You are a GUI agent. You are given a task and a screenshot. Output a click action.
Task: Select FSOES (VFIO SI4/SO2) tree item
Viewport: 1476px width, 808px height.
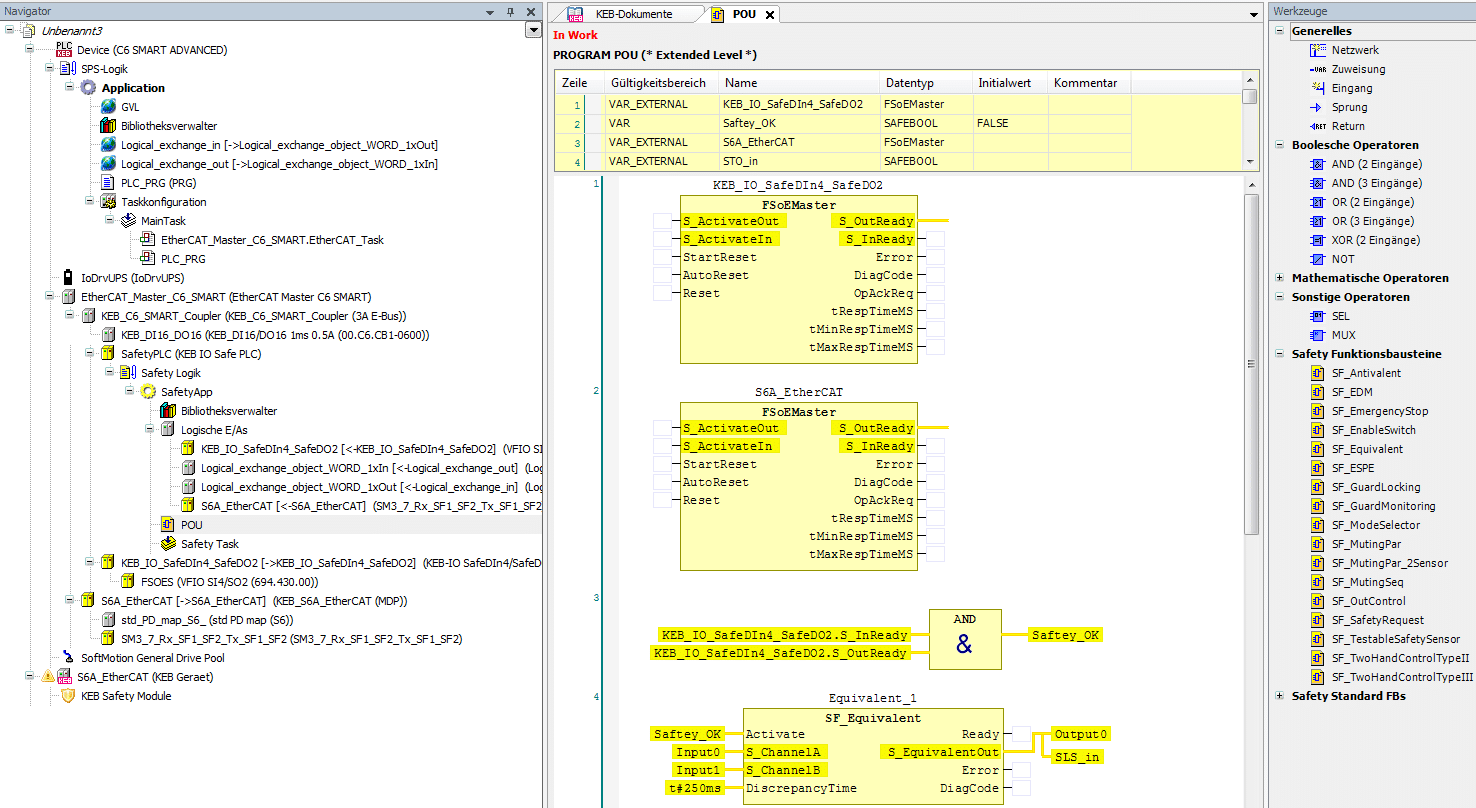coord(230,582)
